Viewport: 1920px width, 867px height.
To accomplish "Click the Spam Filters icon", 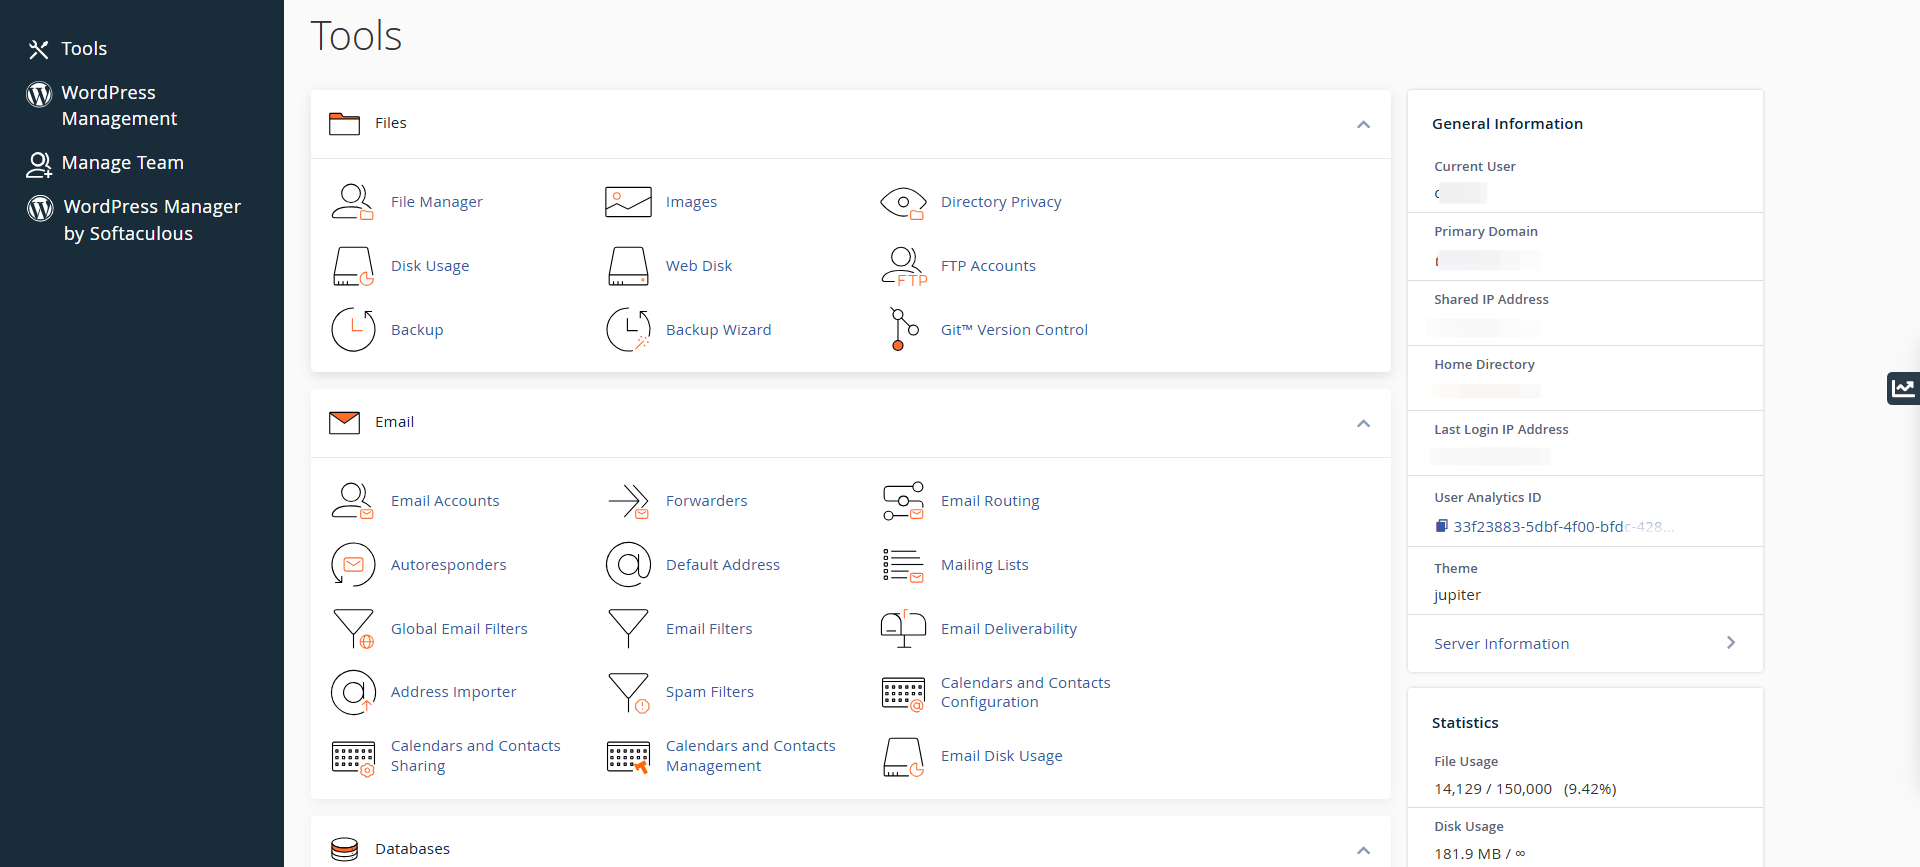I will point(628,692).
